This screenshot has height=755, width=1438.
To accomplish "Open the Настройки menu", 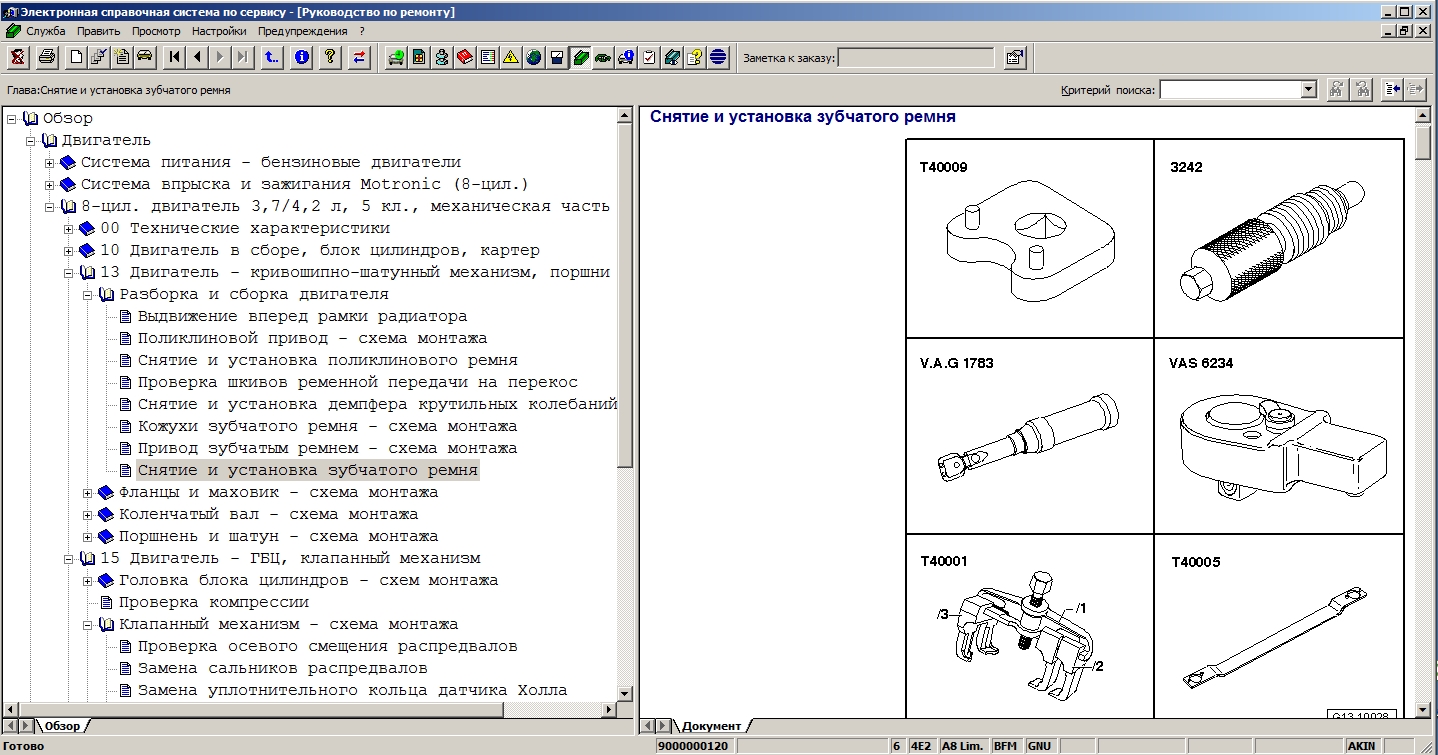I will point(219,31).
